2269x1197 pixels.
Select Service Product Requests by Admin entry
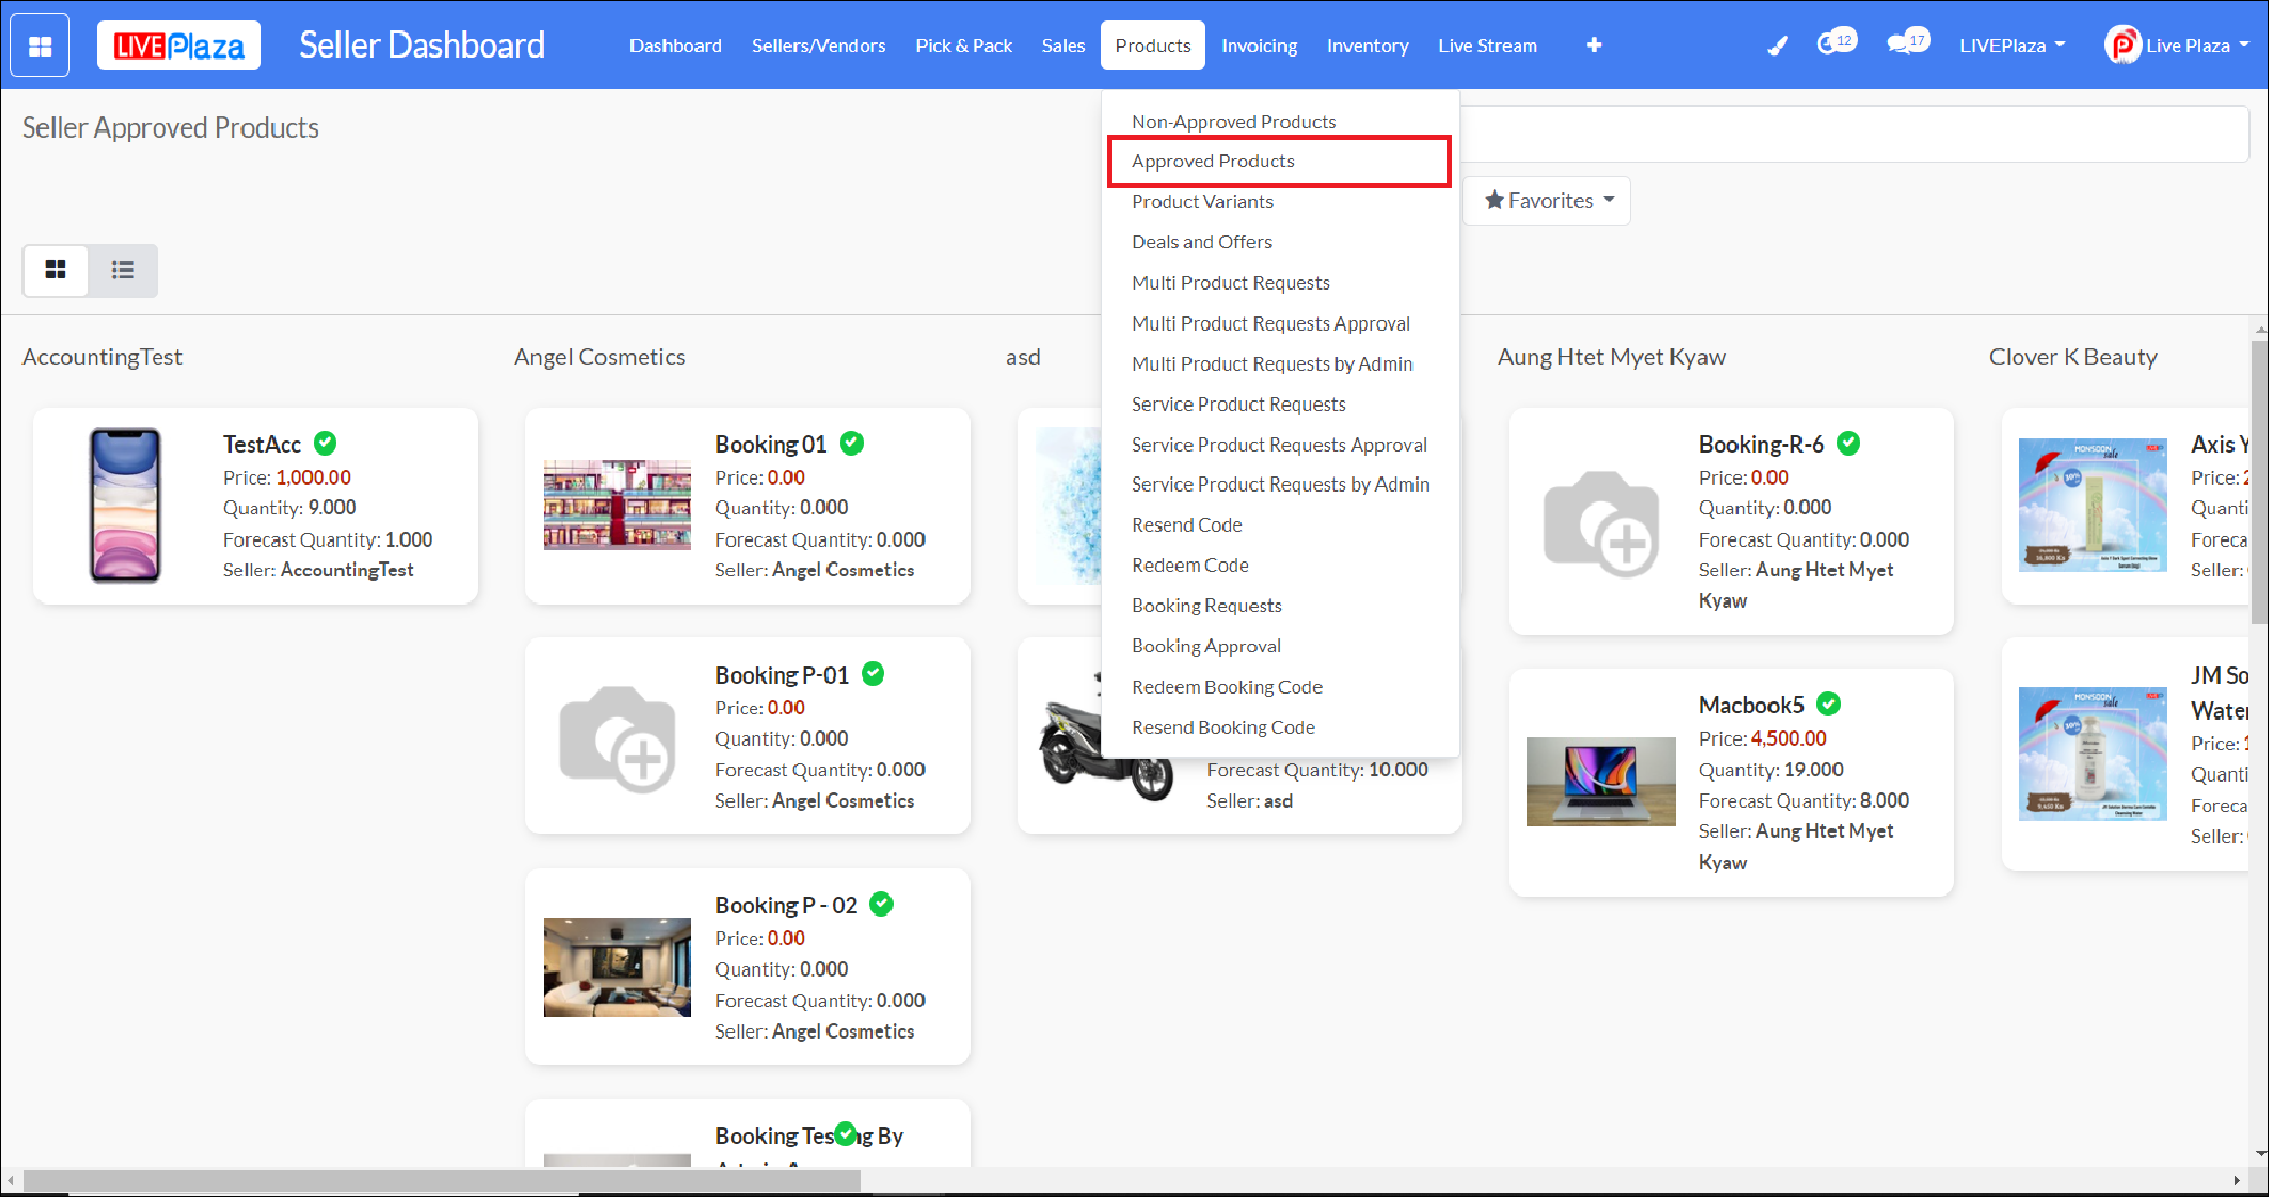pos(1280,485)
